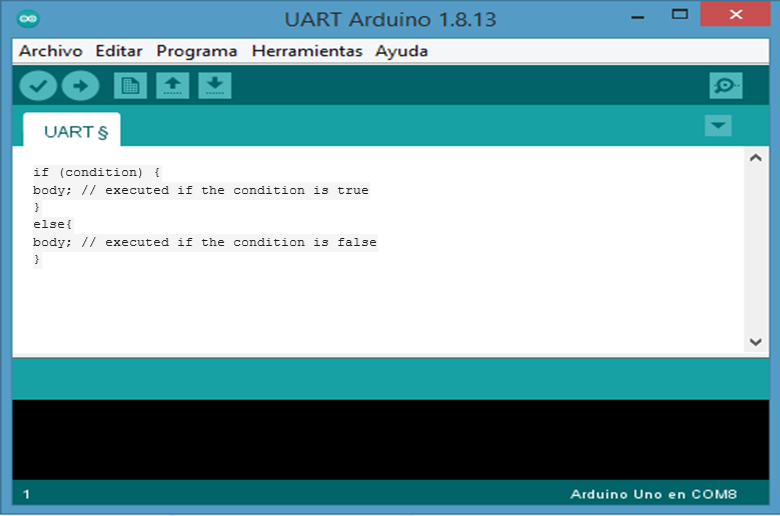The height and width of the screenshot is (516, 780).
Task: Open the Serial Monitor magnifier icon
Action: pyautogui.click(x=726, y=86)
